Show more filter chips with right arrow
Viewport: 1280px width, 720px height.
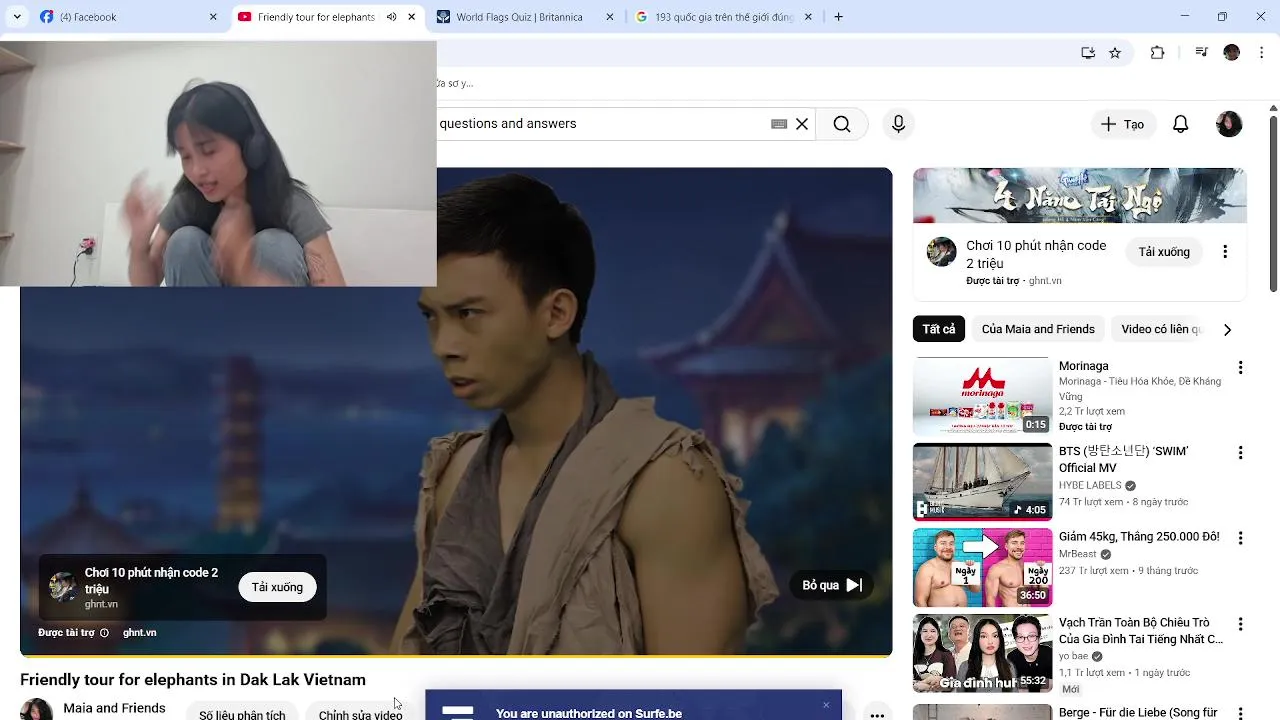click(1227, 329)
